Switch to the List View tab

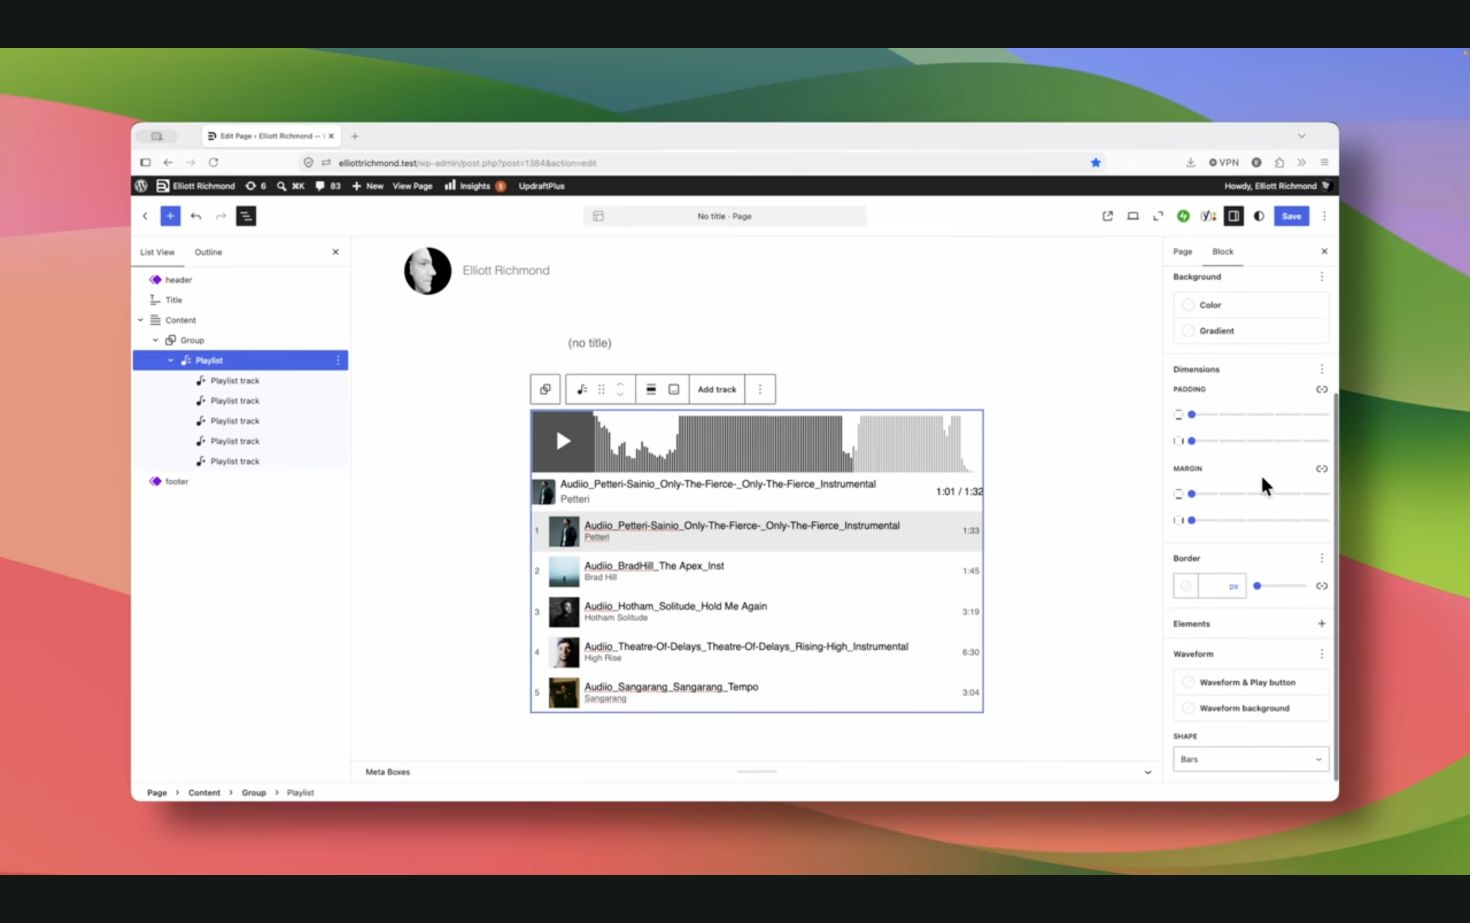click(x=157, y=252)
